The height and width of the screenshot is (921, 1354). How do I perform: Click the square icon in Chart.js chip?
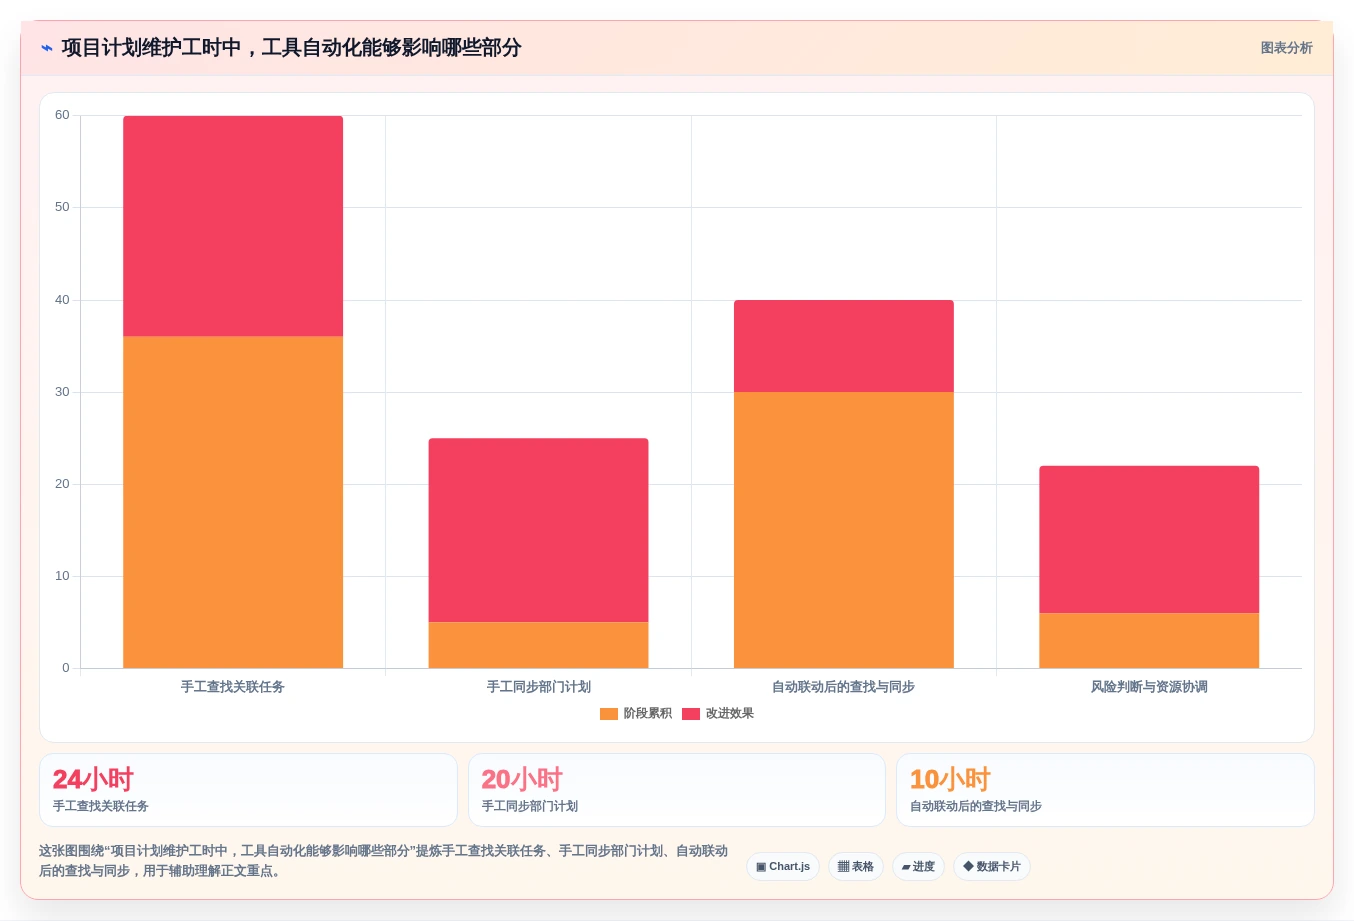point(761,867)
